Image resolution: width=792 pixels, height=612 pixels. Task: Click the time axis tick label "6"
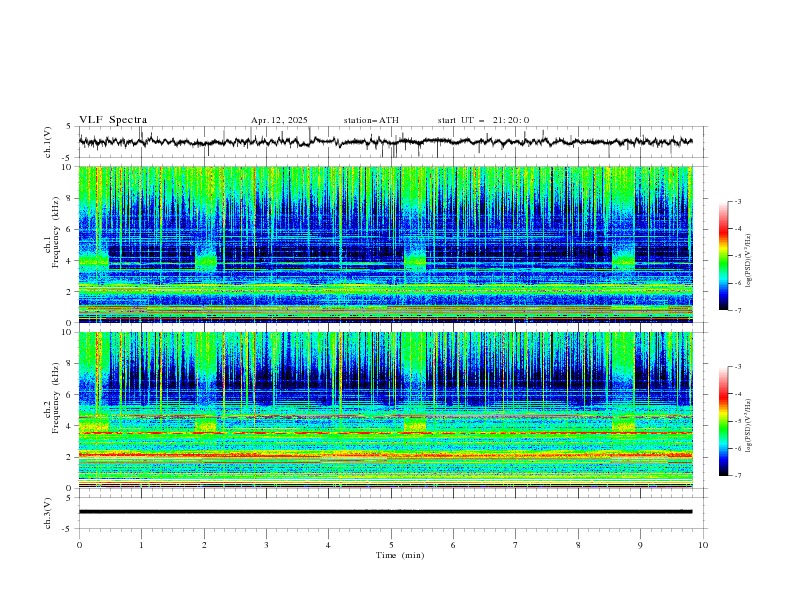click(x=453, y=545)
